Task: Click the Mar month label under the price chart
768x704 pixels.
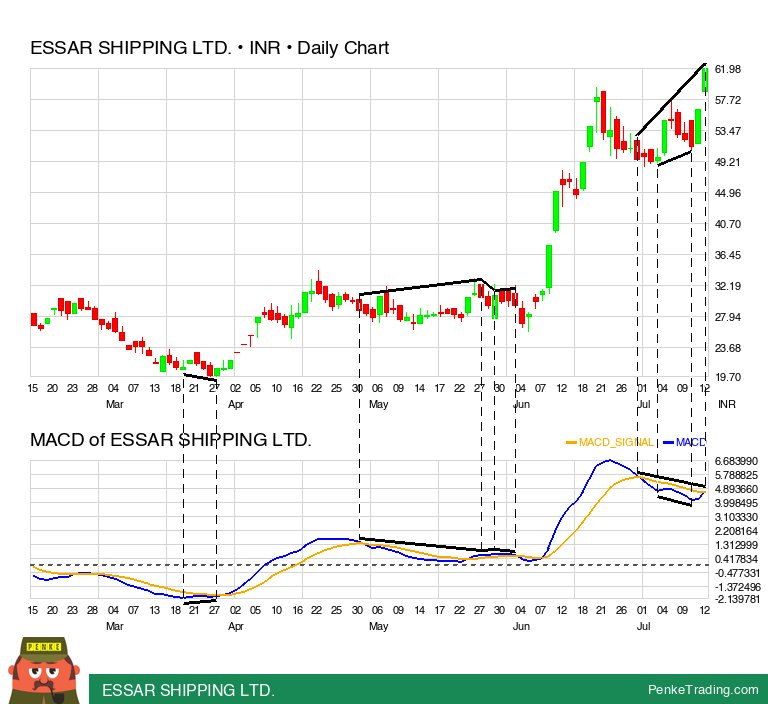Action: (x=115, y=405)
